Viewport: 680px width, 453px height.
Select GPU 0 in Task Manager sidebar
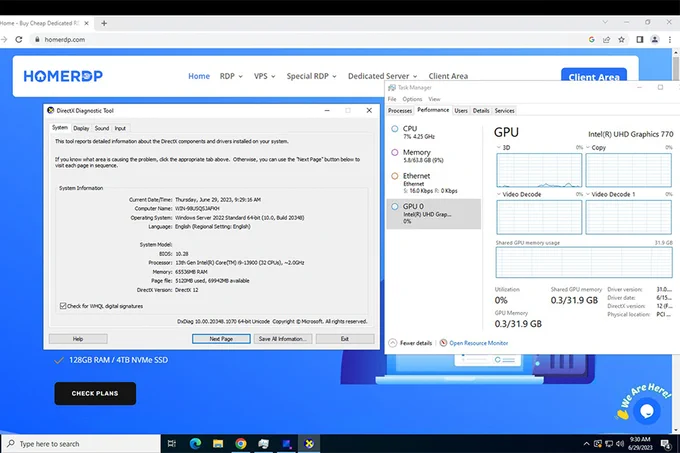pos(434,214)
